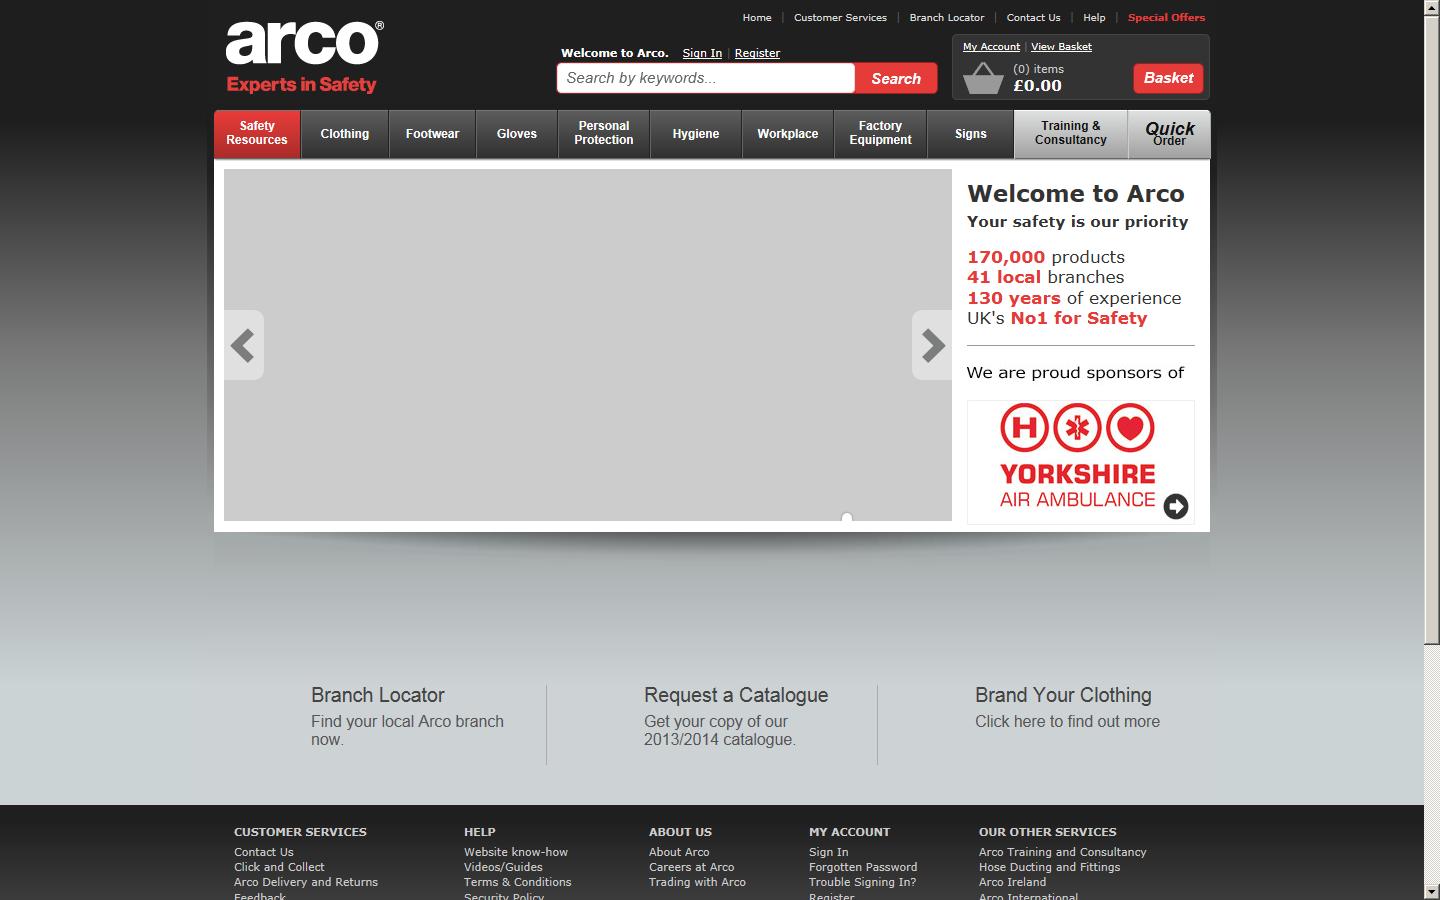Open Brand Your Clothing promo
This screenshot has height=900, width=1440.
pyautogui.click(x=1063, y=695)
